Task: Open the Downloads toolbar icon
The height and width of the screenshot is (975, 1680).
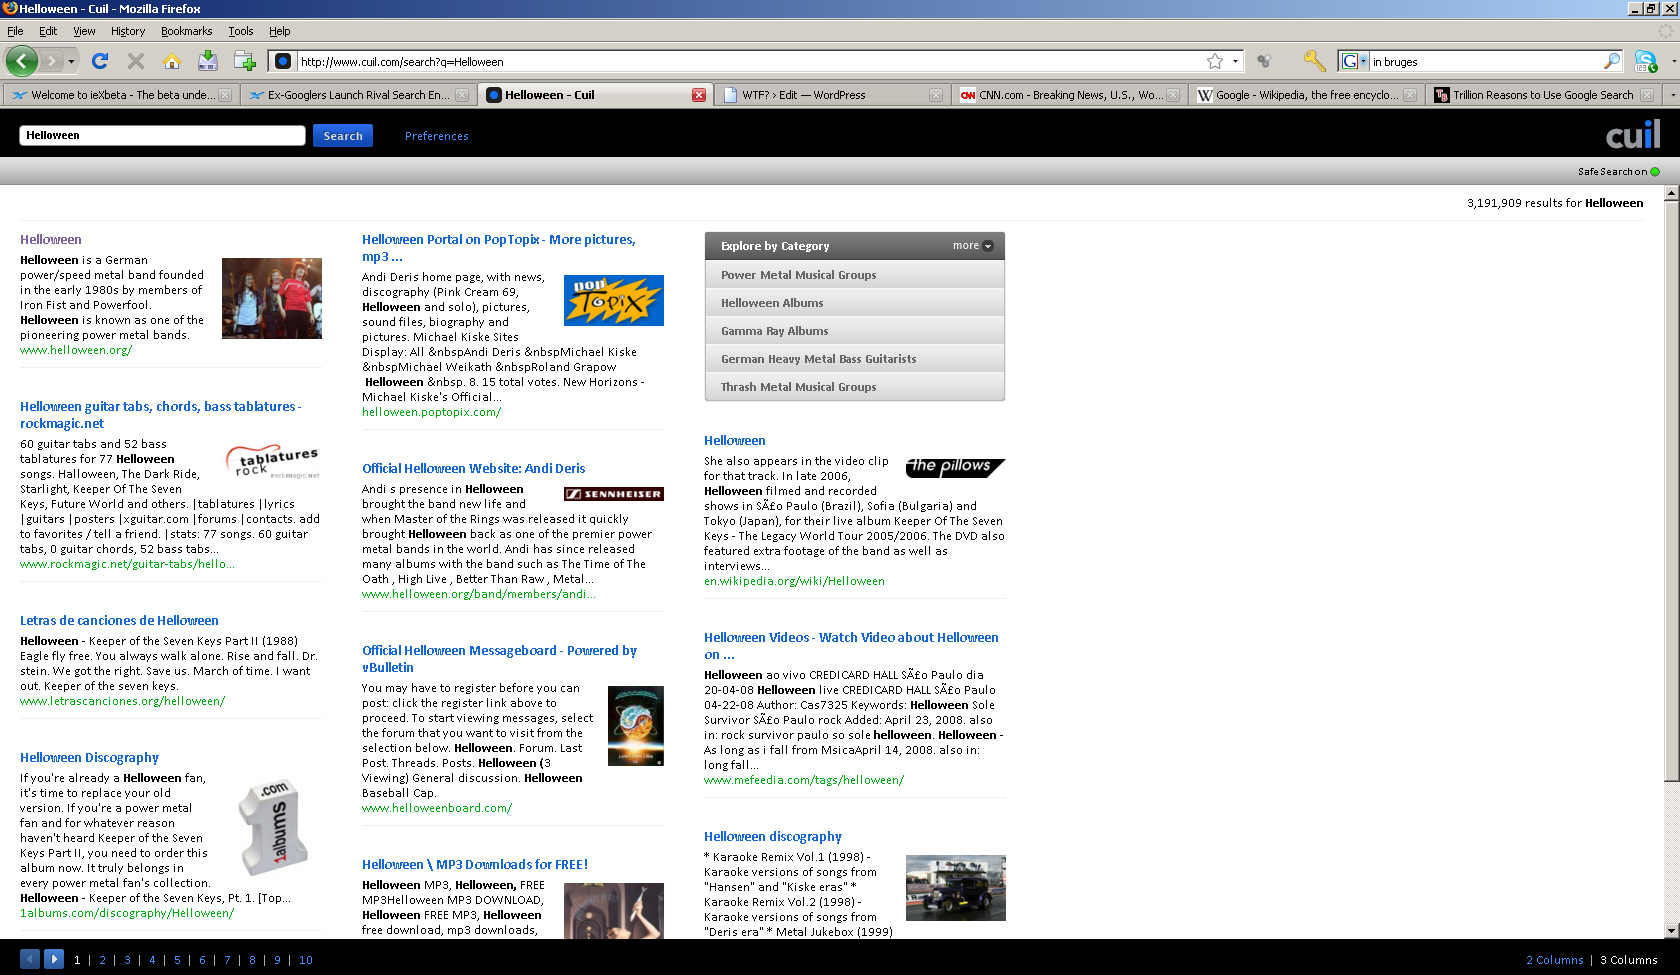Action: click(208, 61)
